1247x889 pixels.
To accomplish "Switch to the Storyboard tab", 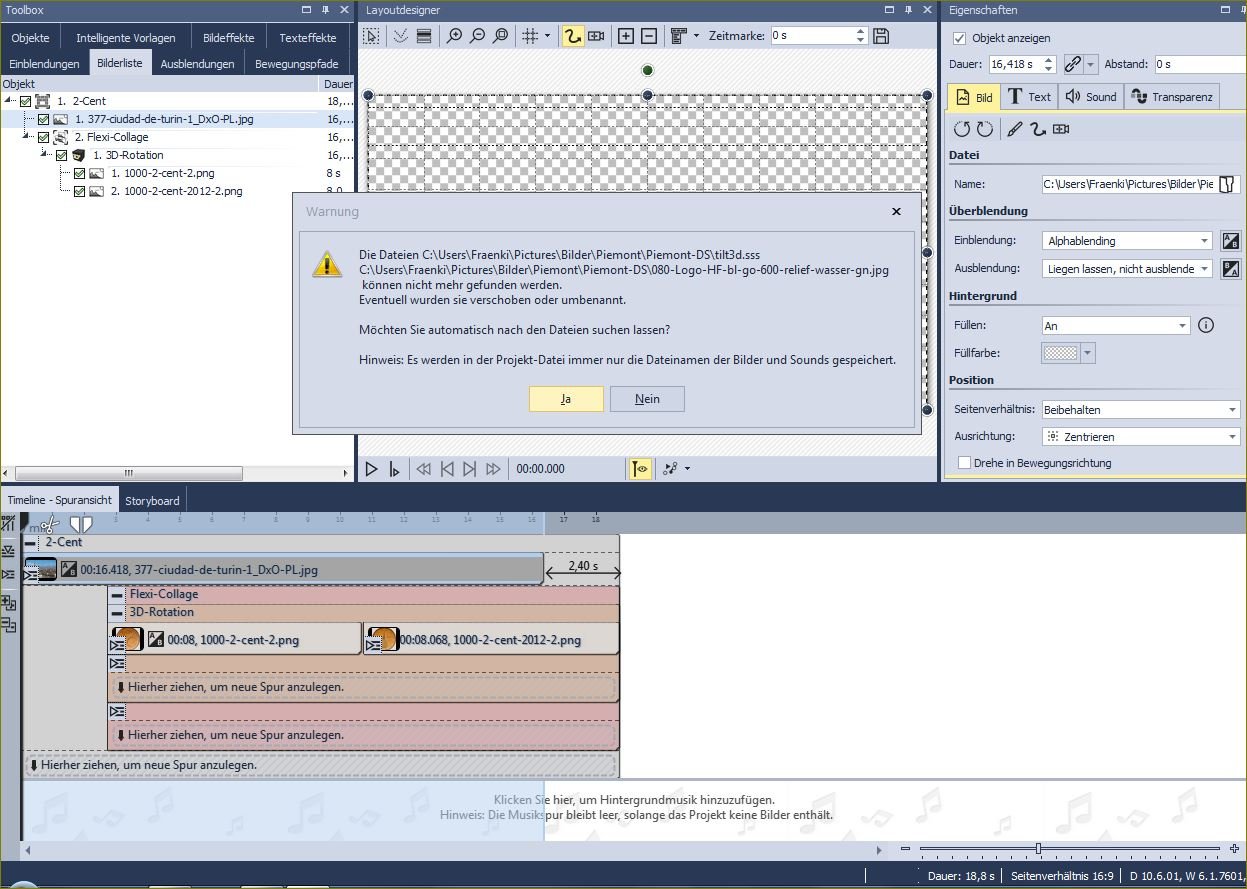I will 152,501.
